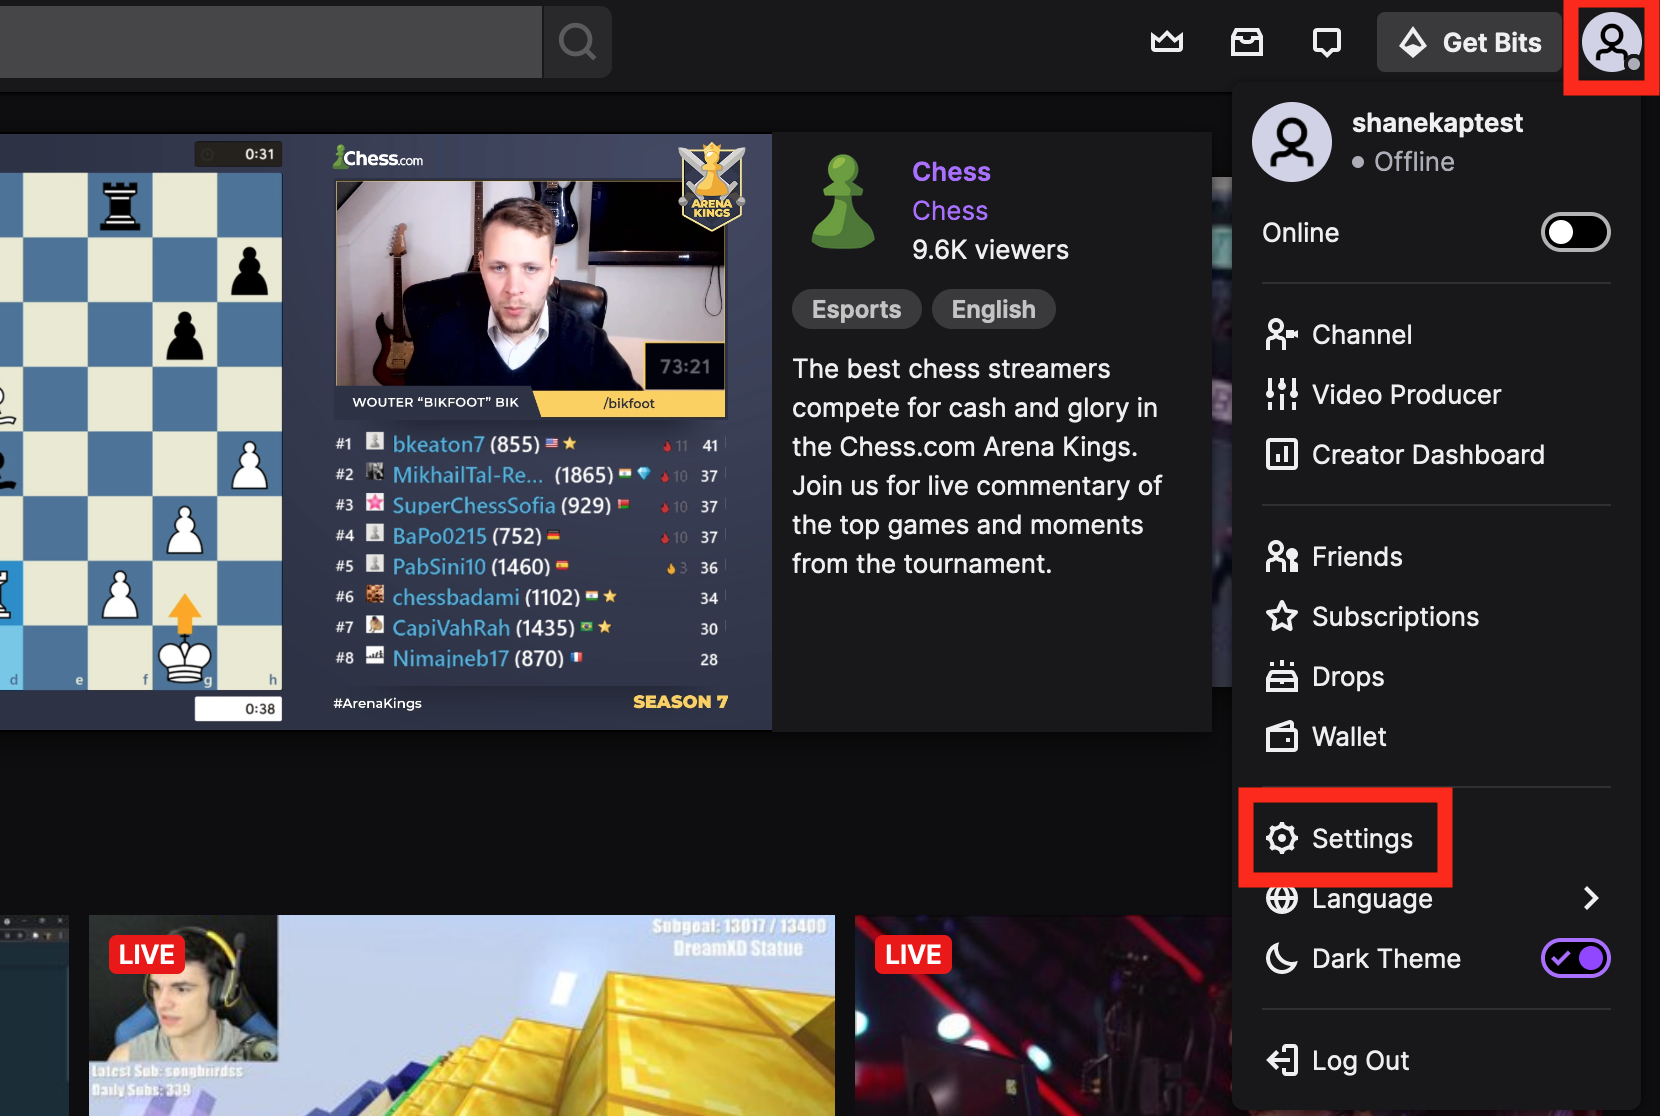The height and width of the screenshot is (1116, 1660).
Task: Click the Settings gear icon
Action: 1282,838
